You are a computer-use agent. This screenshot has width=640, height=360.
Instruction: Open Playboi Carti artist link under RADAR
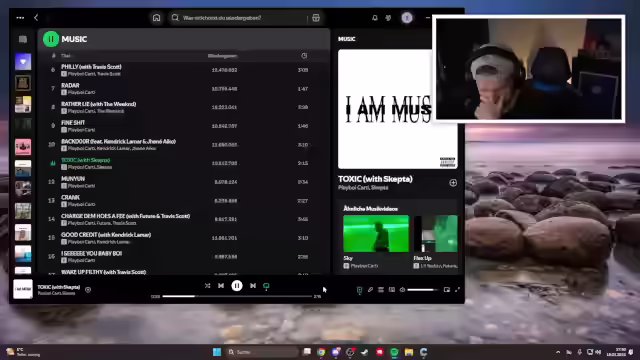[81, 93]
